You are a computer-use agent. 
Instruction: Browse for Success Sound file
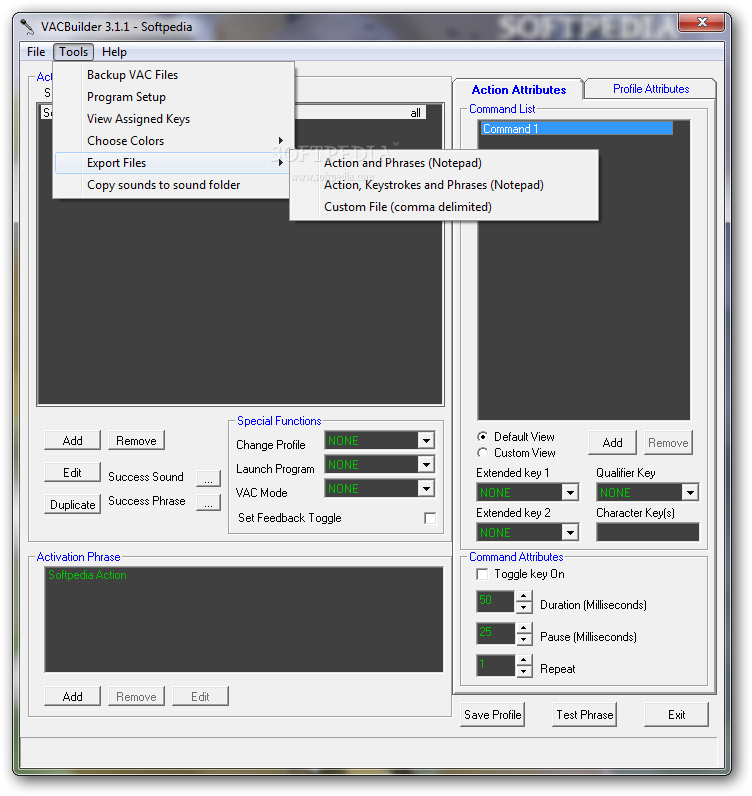(208, 478)
